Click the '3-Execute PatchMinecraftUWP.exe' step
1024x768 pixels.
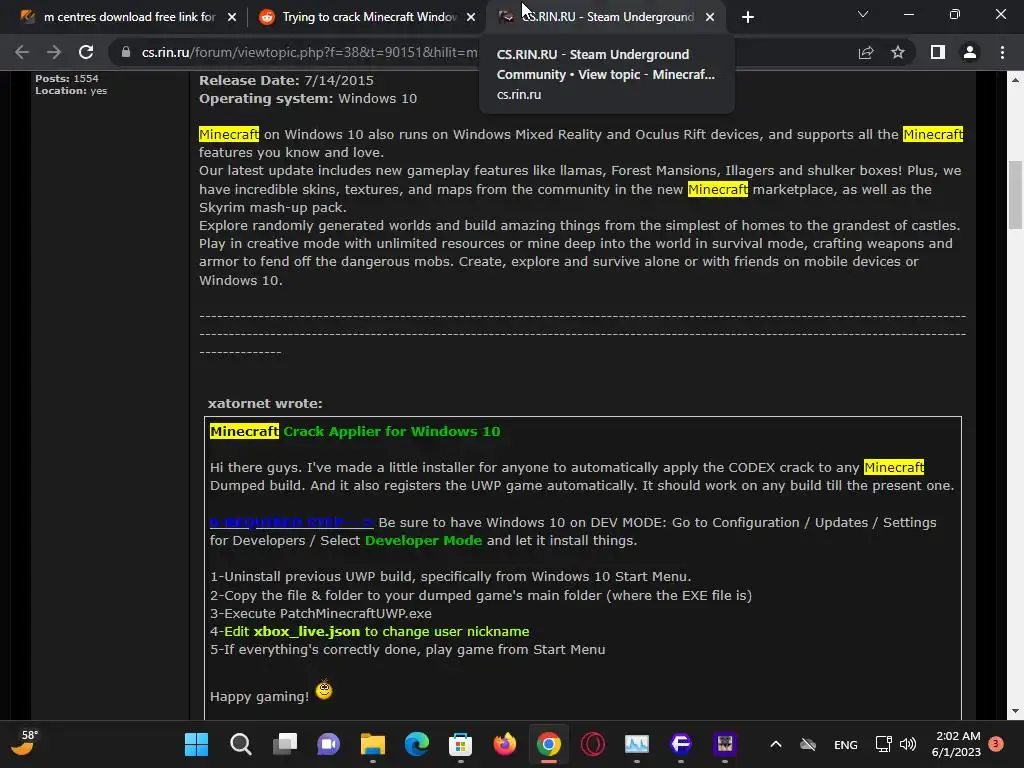coord(321,613)
